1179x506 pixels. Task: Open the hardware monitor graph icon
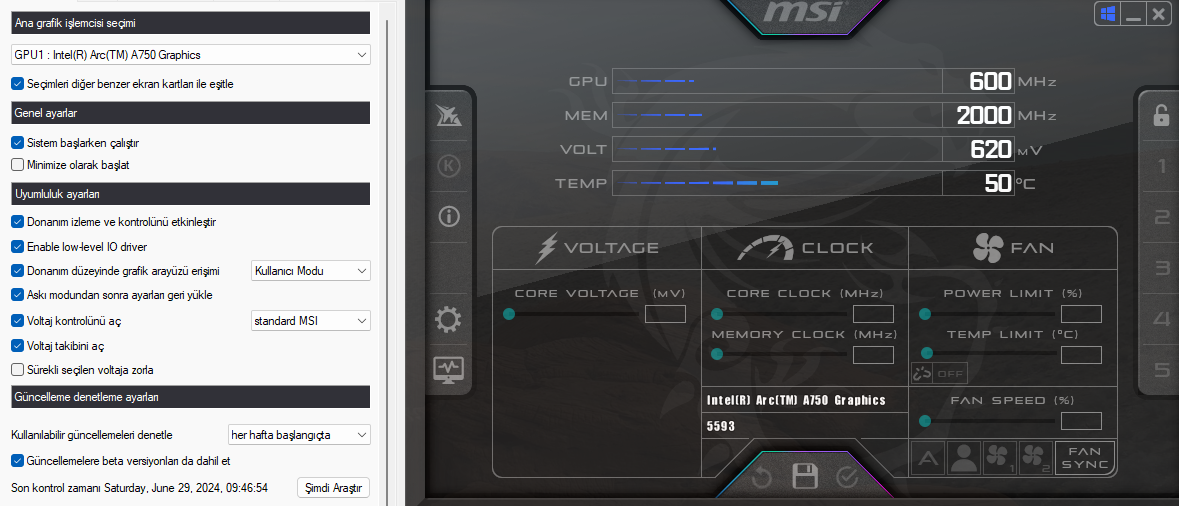[x=449, y=370]
